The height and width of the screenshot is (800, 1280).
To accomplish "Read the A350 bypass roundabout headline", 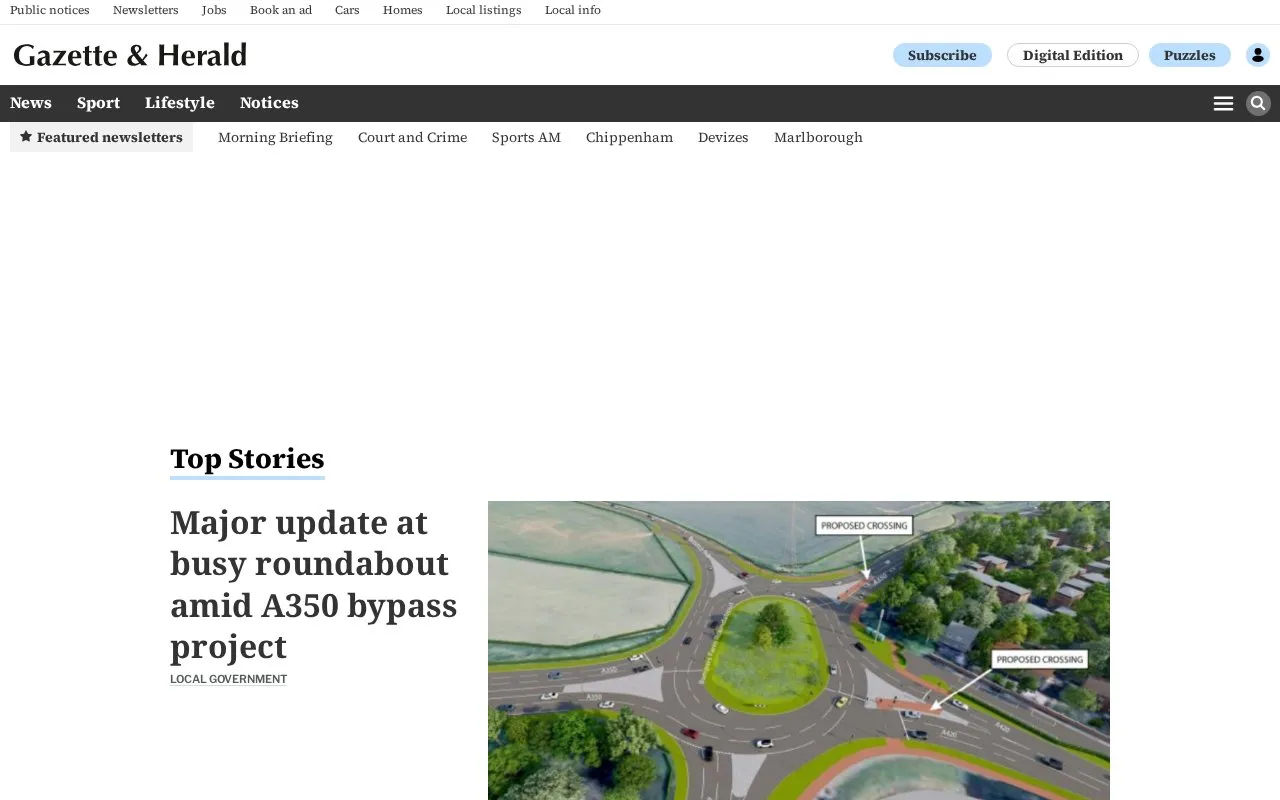I will pyautogui.click(x=314, y=585).
